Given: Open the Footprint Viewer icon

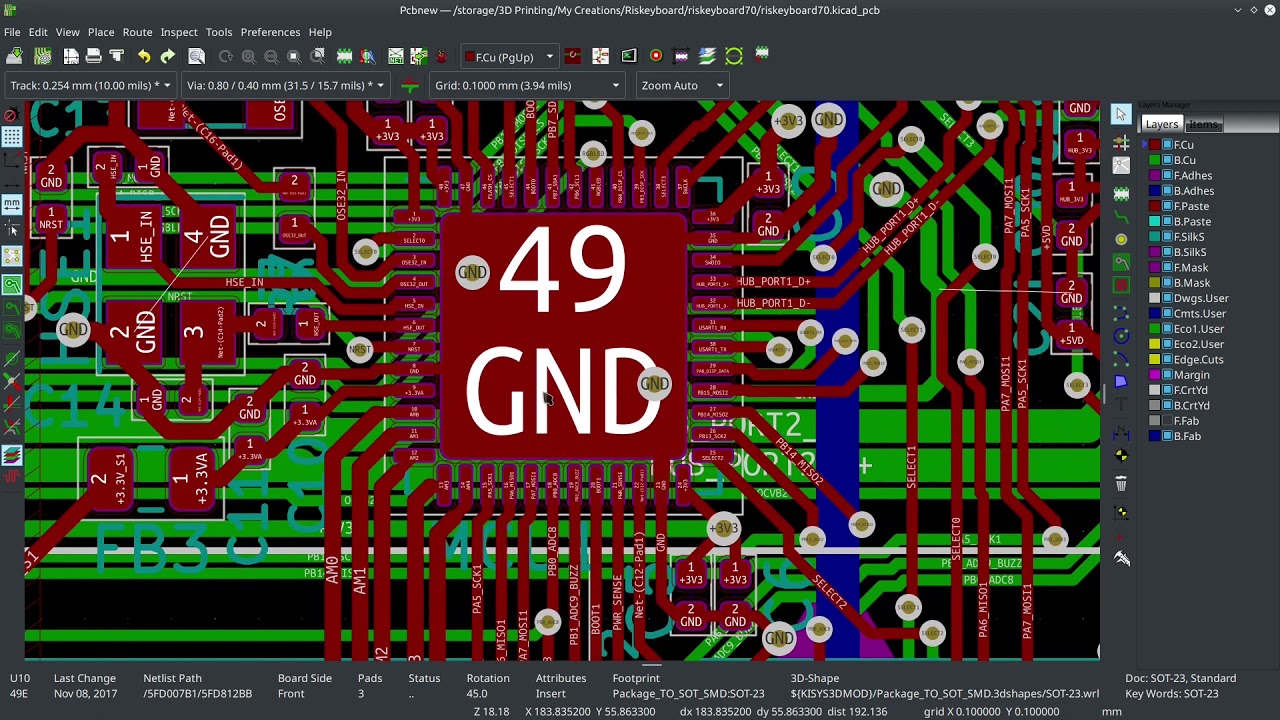Looking at the screenshot, I should point(368,56).
